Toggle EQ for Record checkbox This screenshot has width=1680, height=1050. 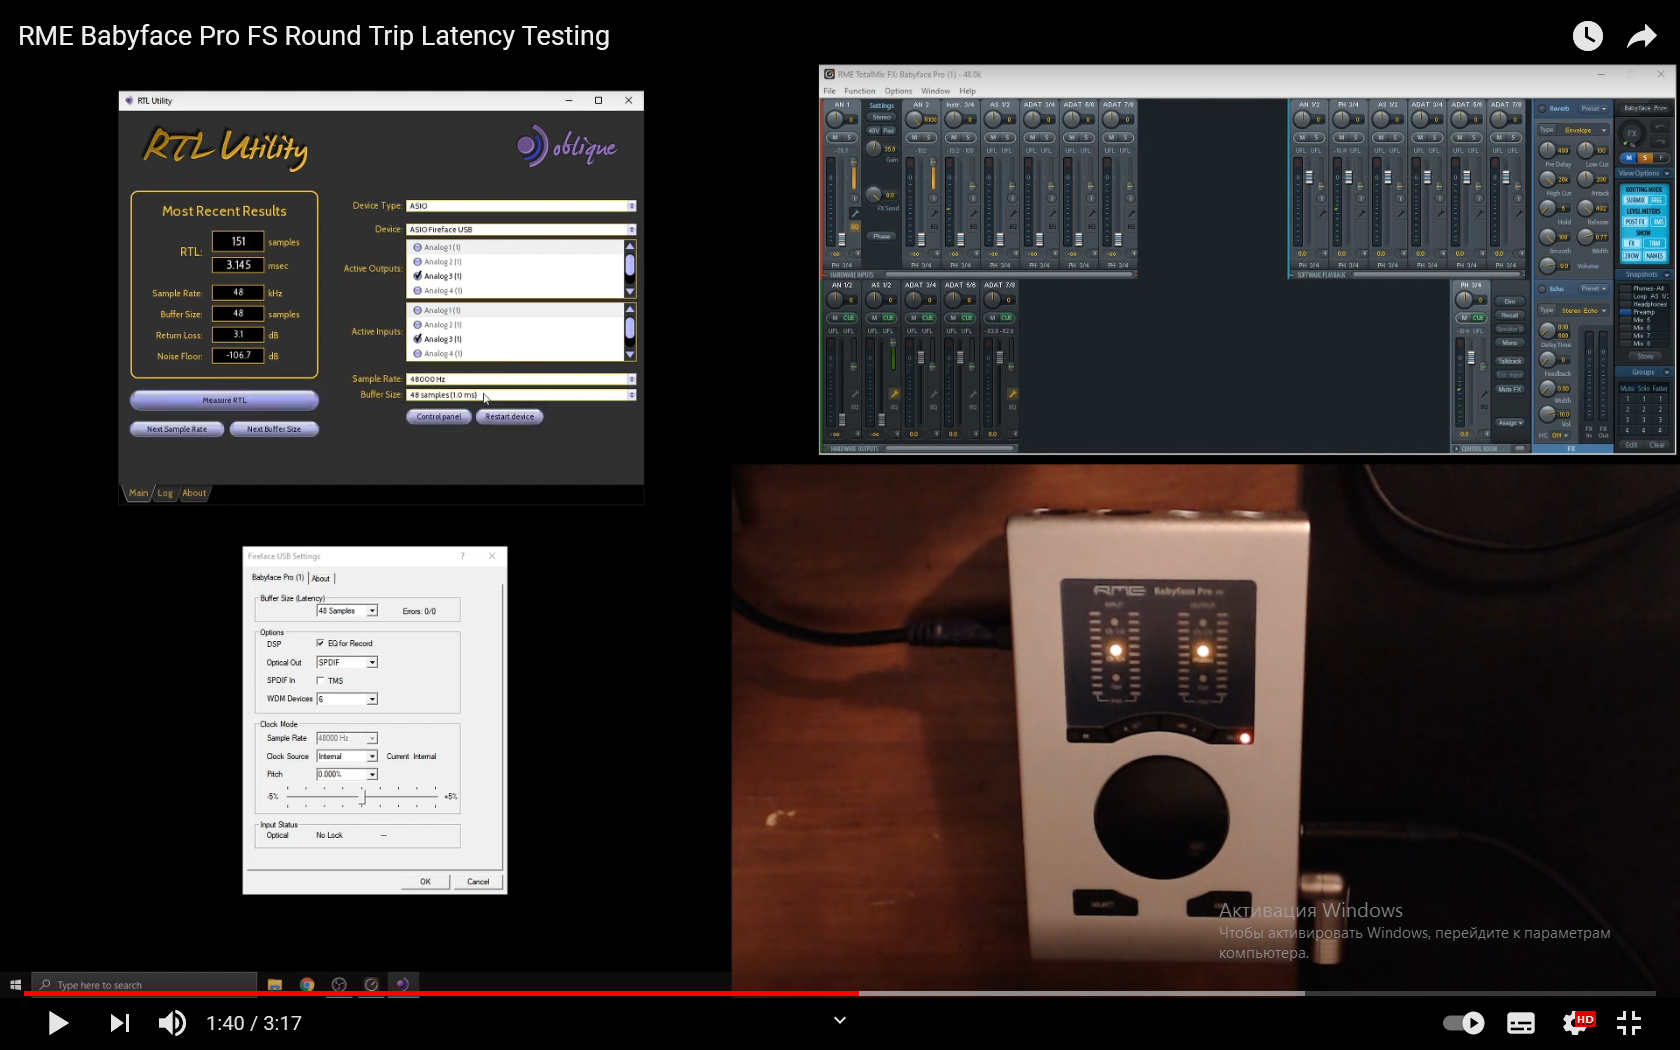(x=320, y=643)
